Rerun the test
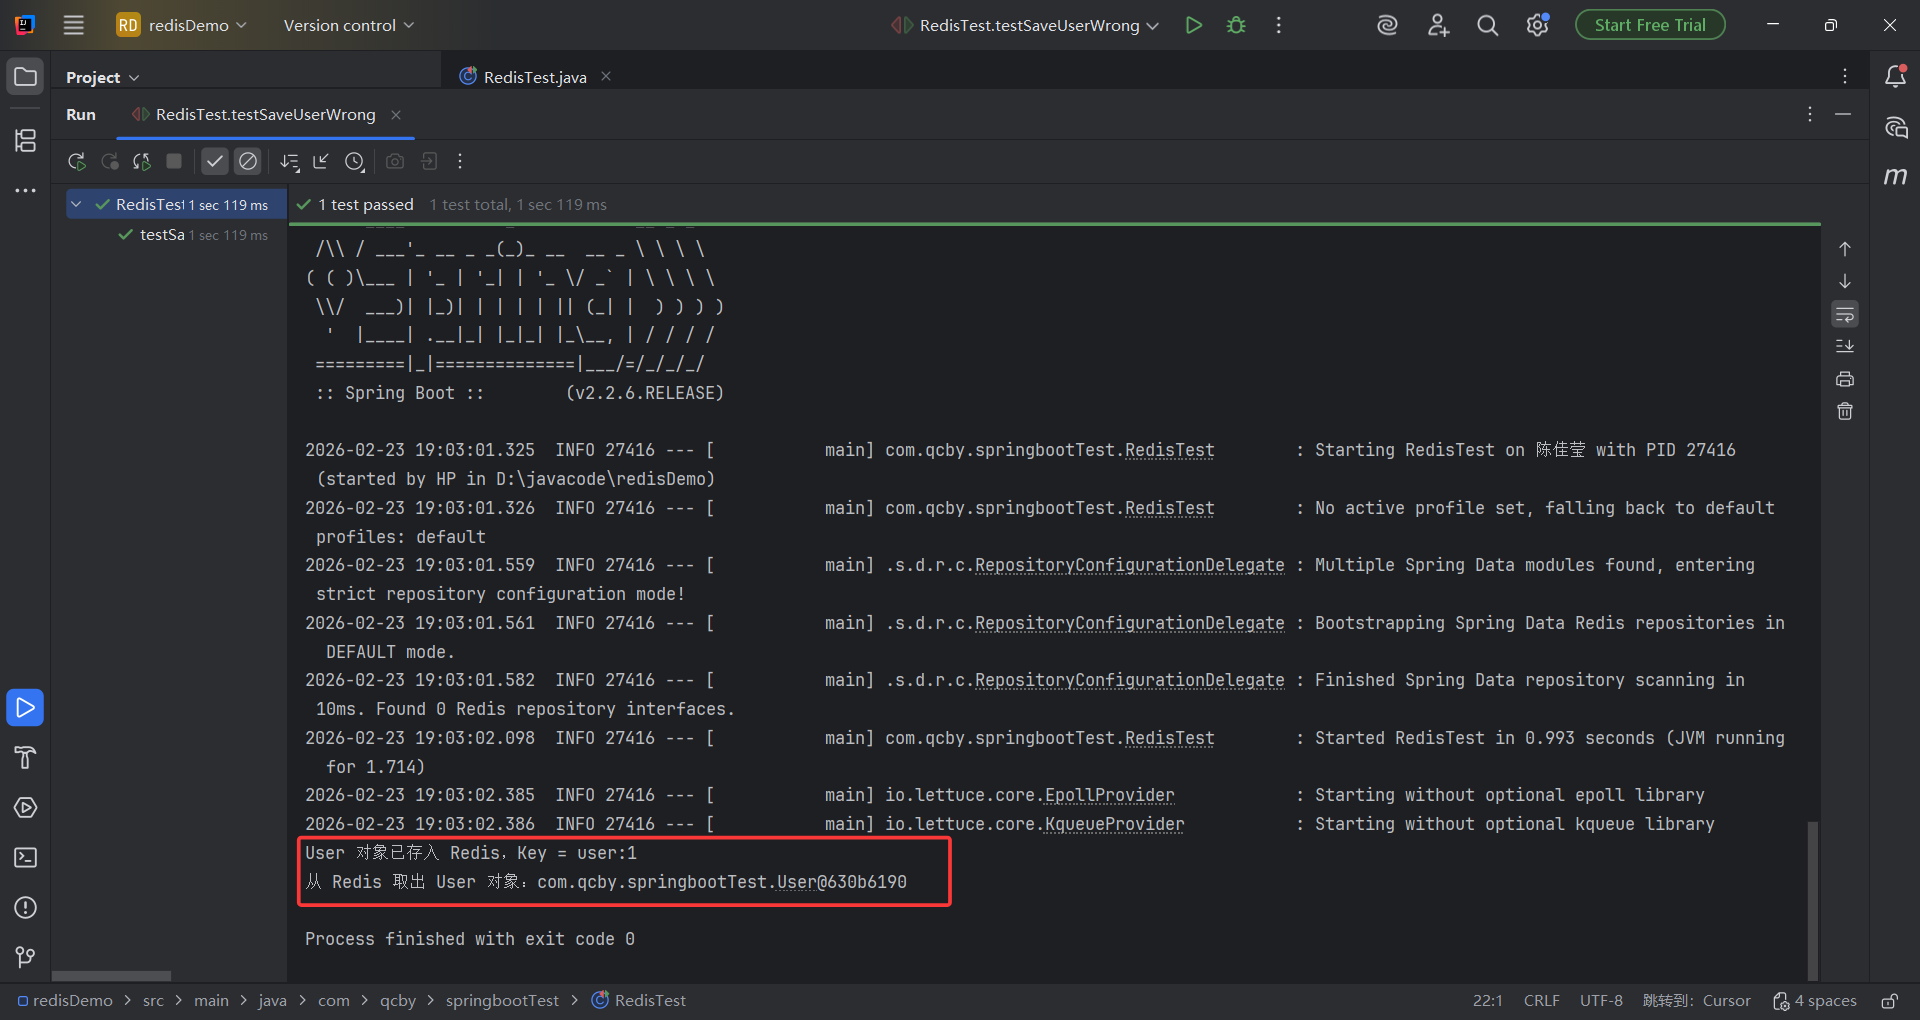1920x1020 pixels. click(76, 161)
